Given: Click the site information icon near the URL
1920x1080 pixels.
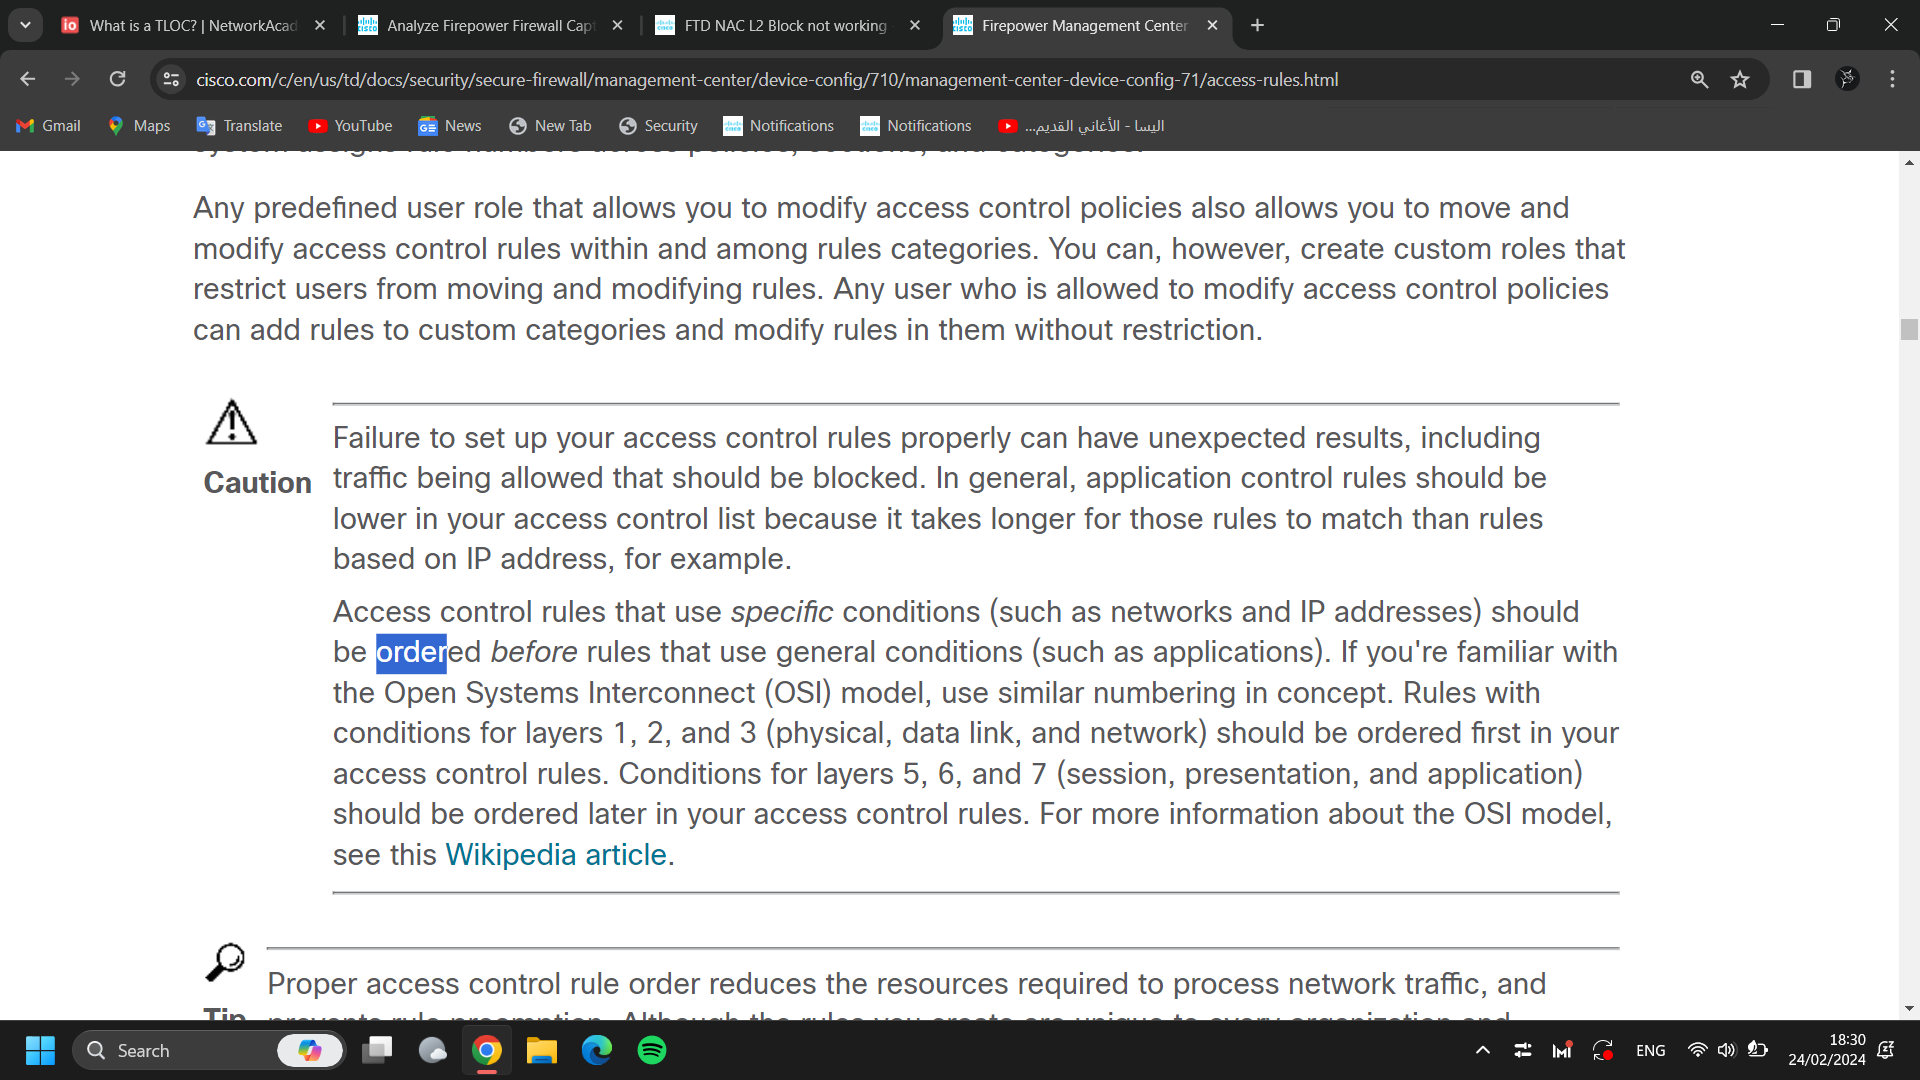Looking at the screenshot, I should pos(170,79).
